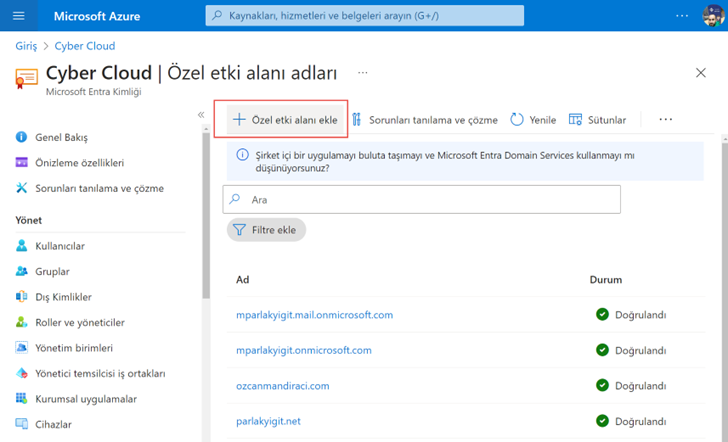The height and width of the screenshot is (442, 728).
Task: Open mparlakyigit.mail.onmicrosoft.com domain
Action: click(x=314, y=315)
